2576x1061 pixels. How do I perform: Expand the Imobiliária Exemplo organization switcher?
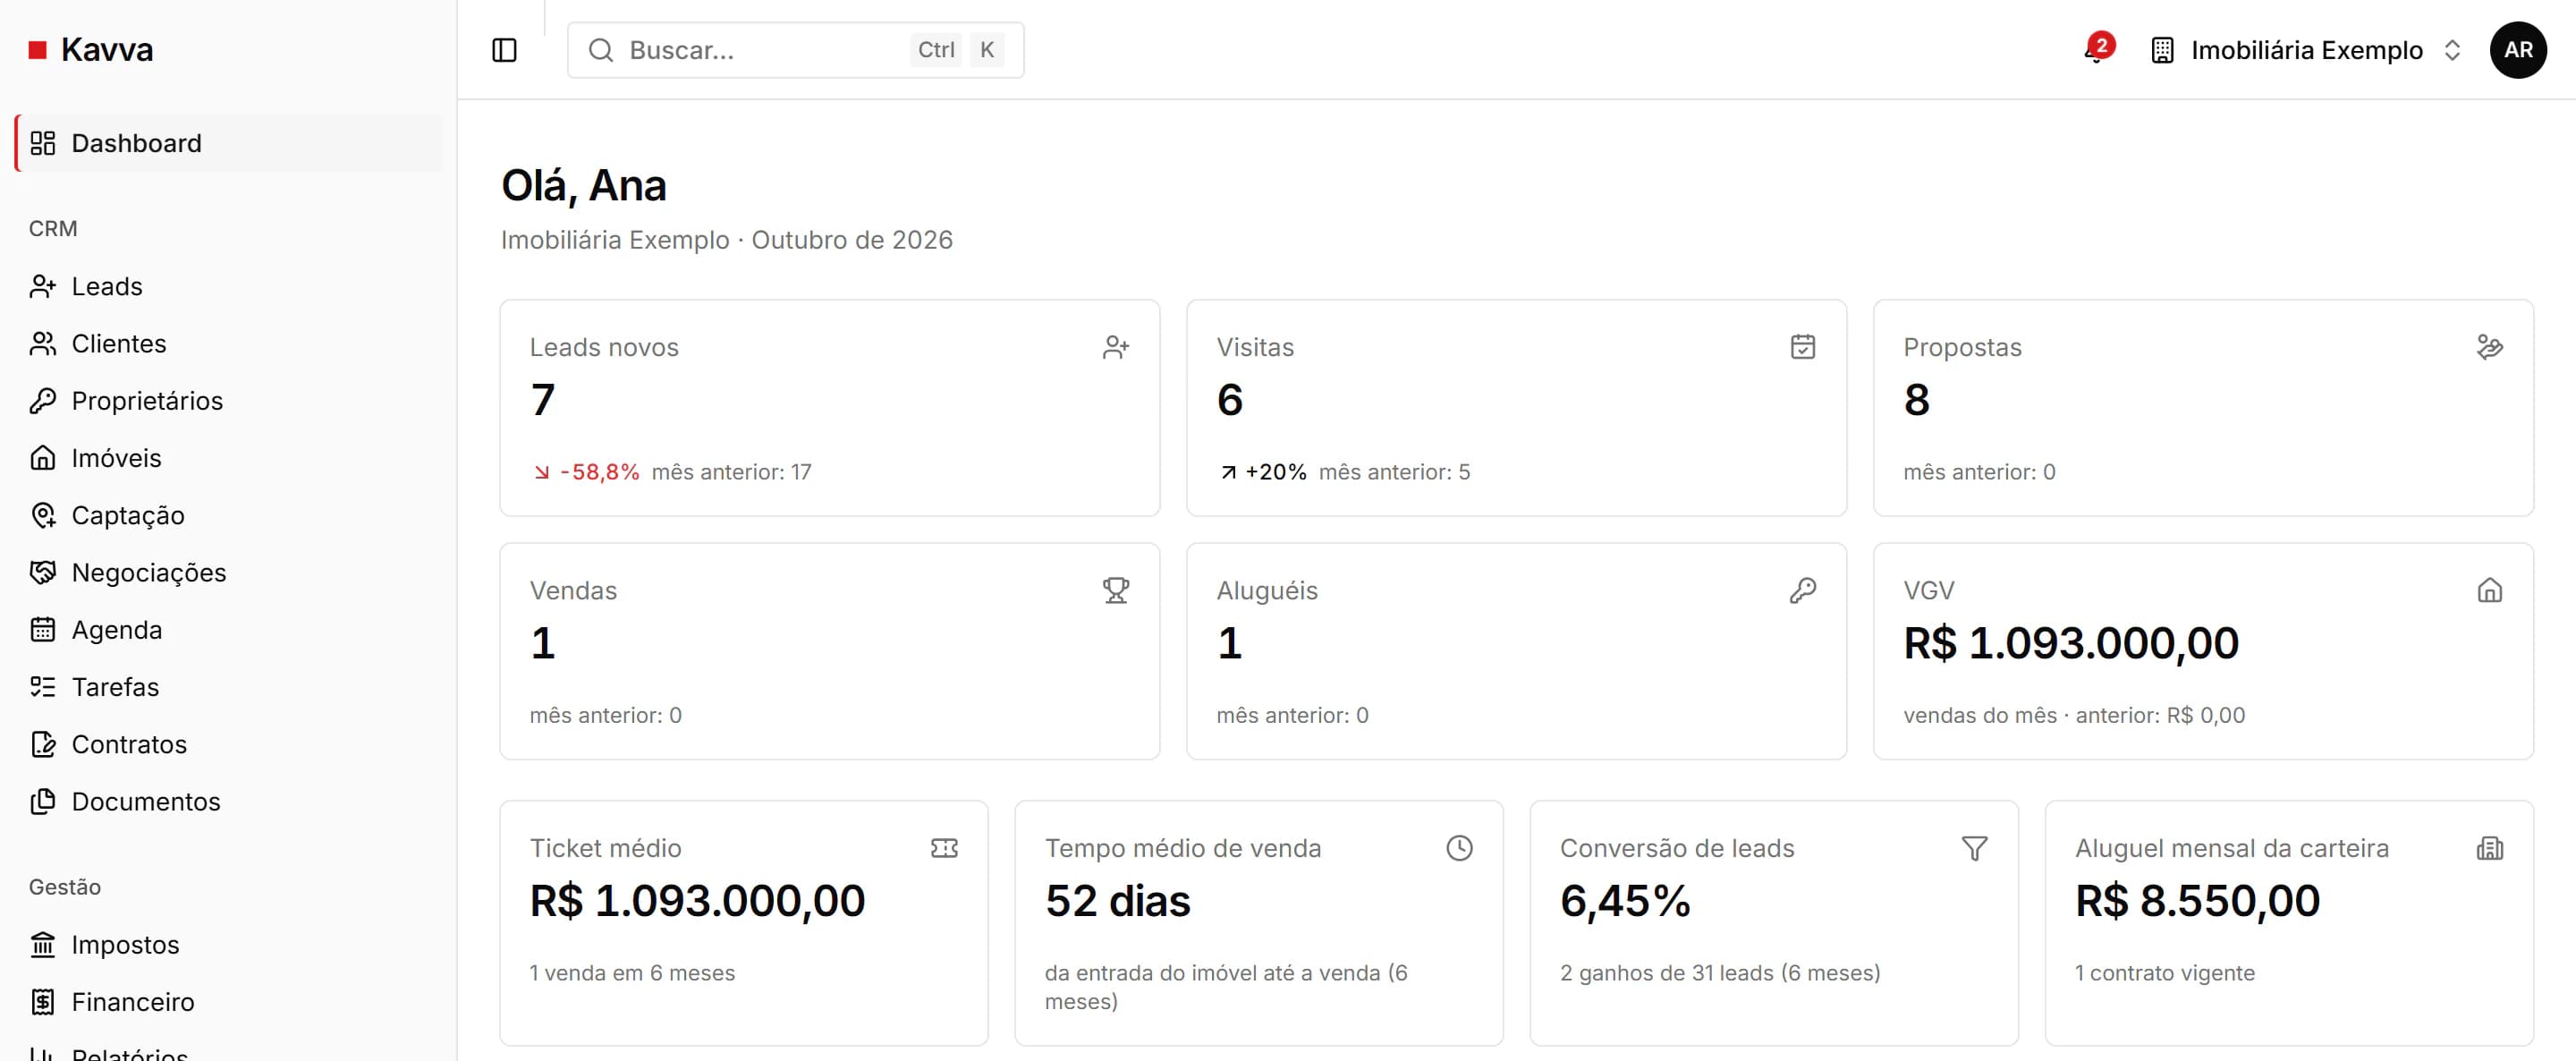pyautogui.click(x=2305, y=50)
